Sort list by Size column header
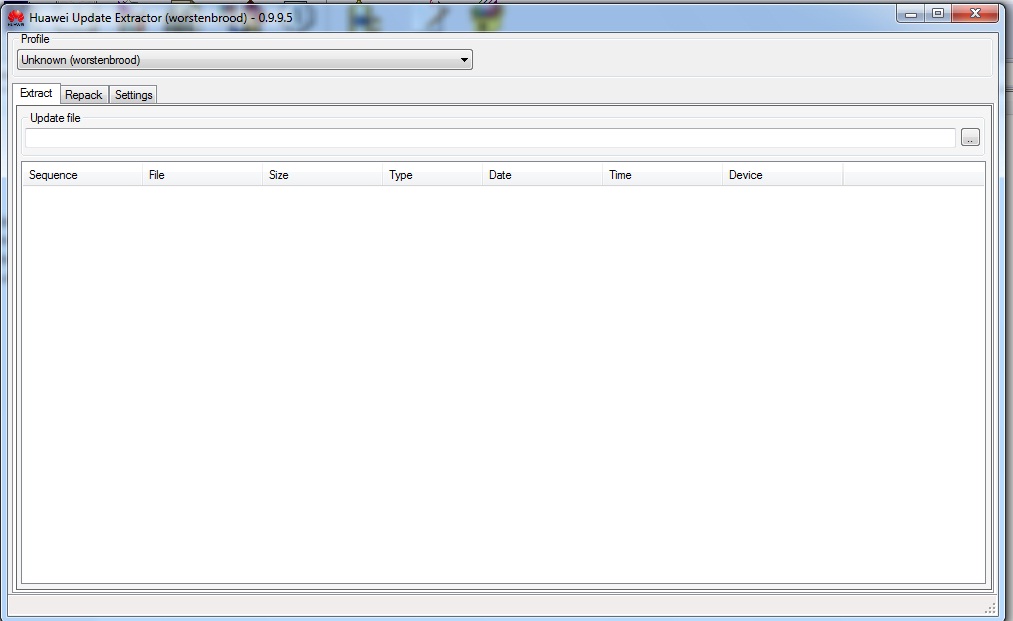Screen dimensions: 1013x621 tap(322, 174)
